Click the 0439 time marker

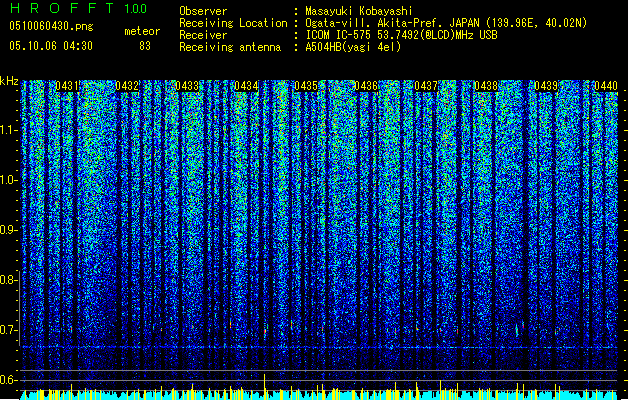pos(546,86)
